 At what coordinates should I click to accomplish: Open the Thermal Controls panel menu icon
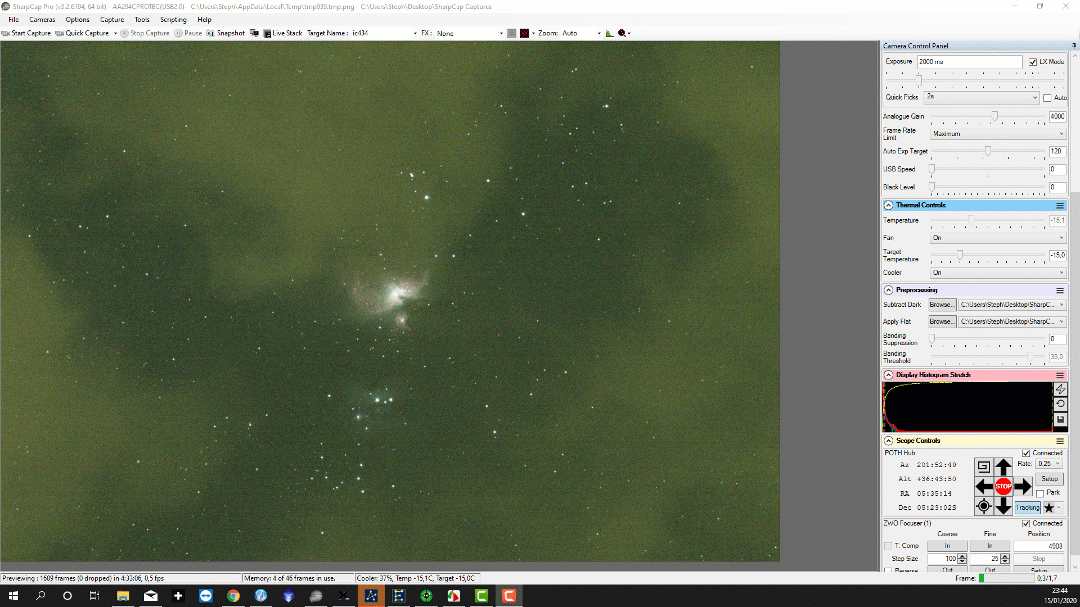(x=1060, y=205)
